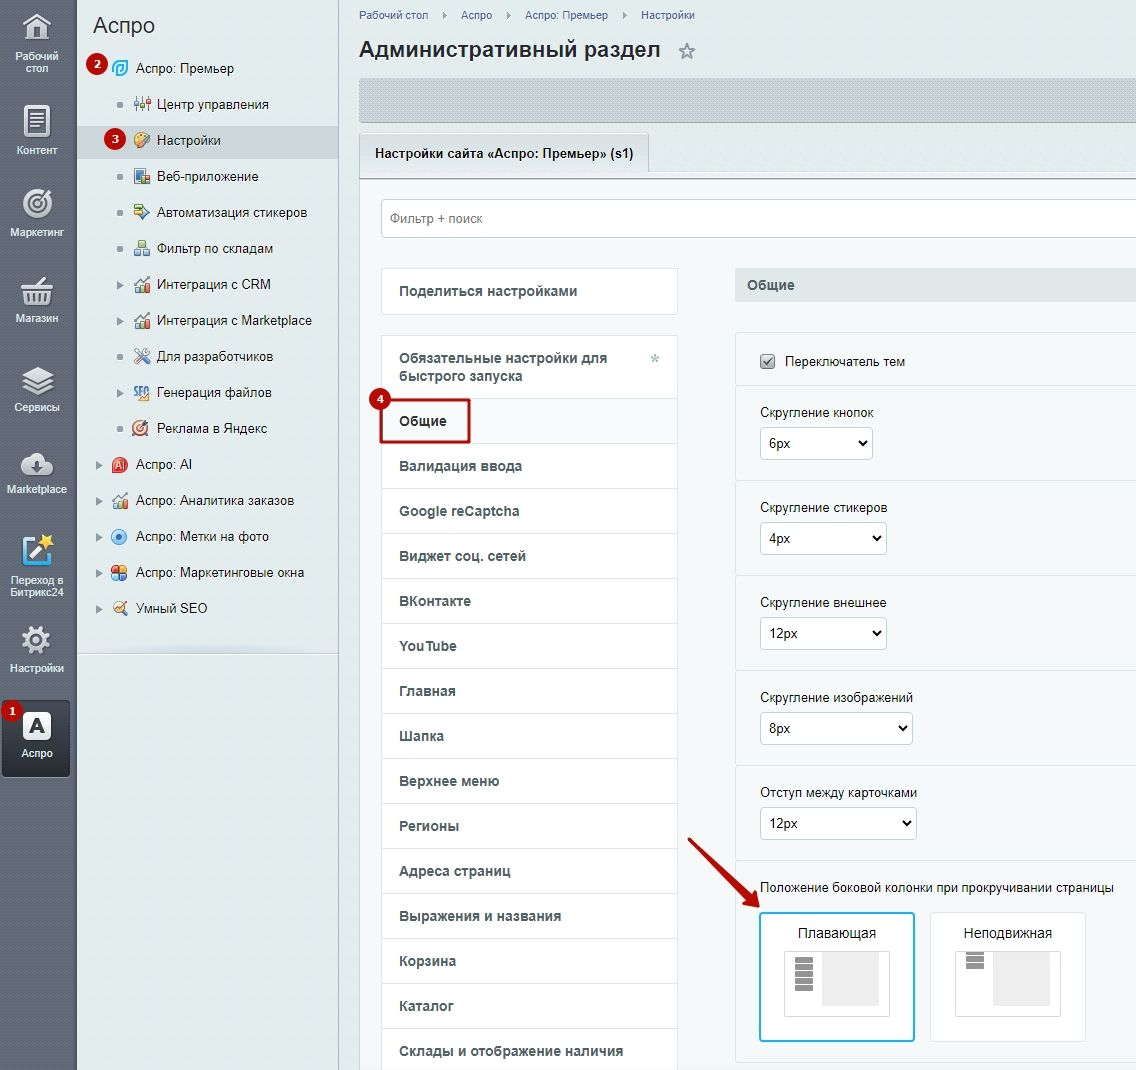Open the Отступ между карточками dropdown
The height and width of the screenshot is (1070, 1136).
pos(838,823)
